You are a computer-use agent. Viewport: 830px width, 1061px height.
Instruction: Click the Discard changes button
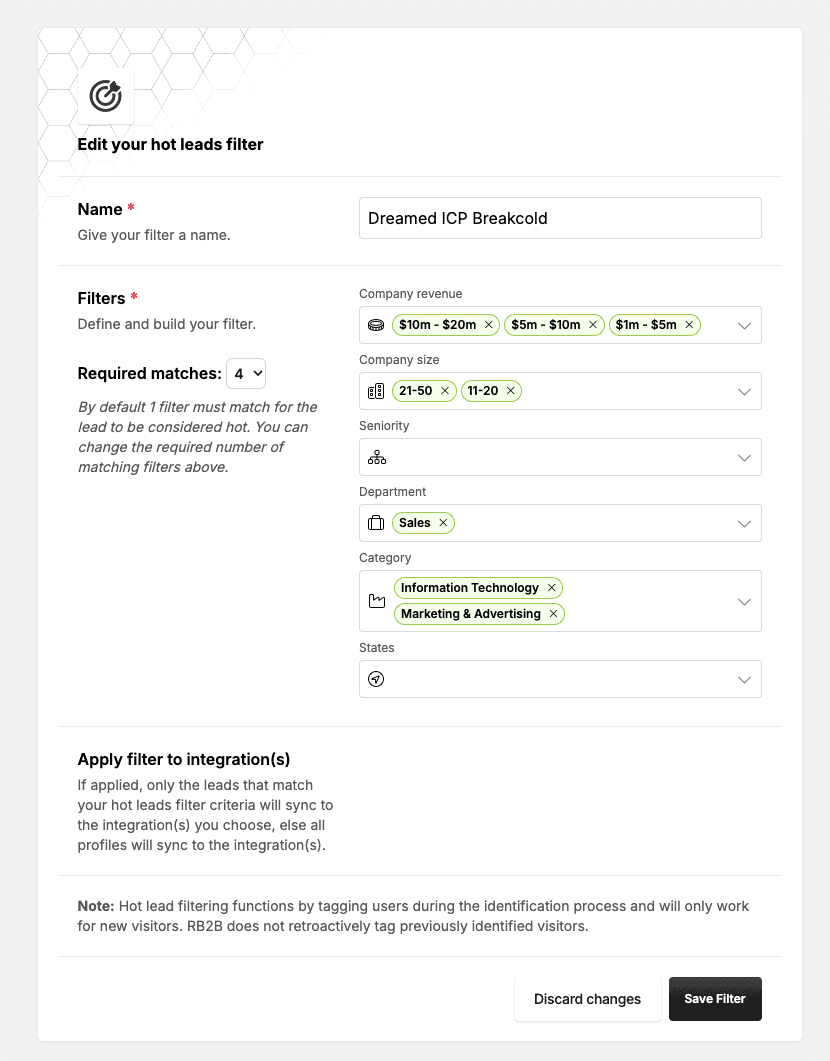(587, 999)
